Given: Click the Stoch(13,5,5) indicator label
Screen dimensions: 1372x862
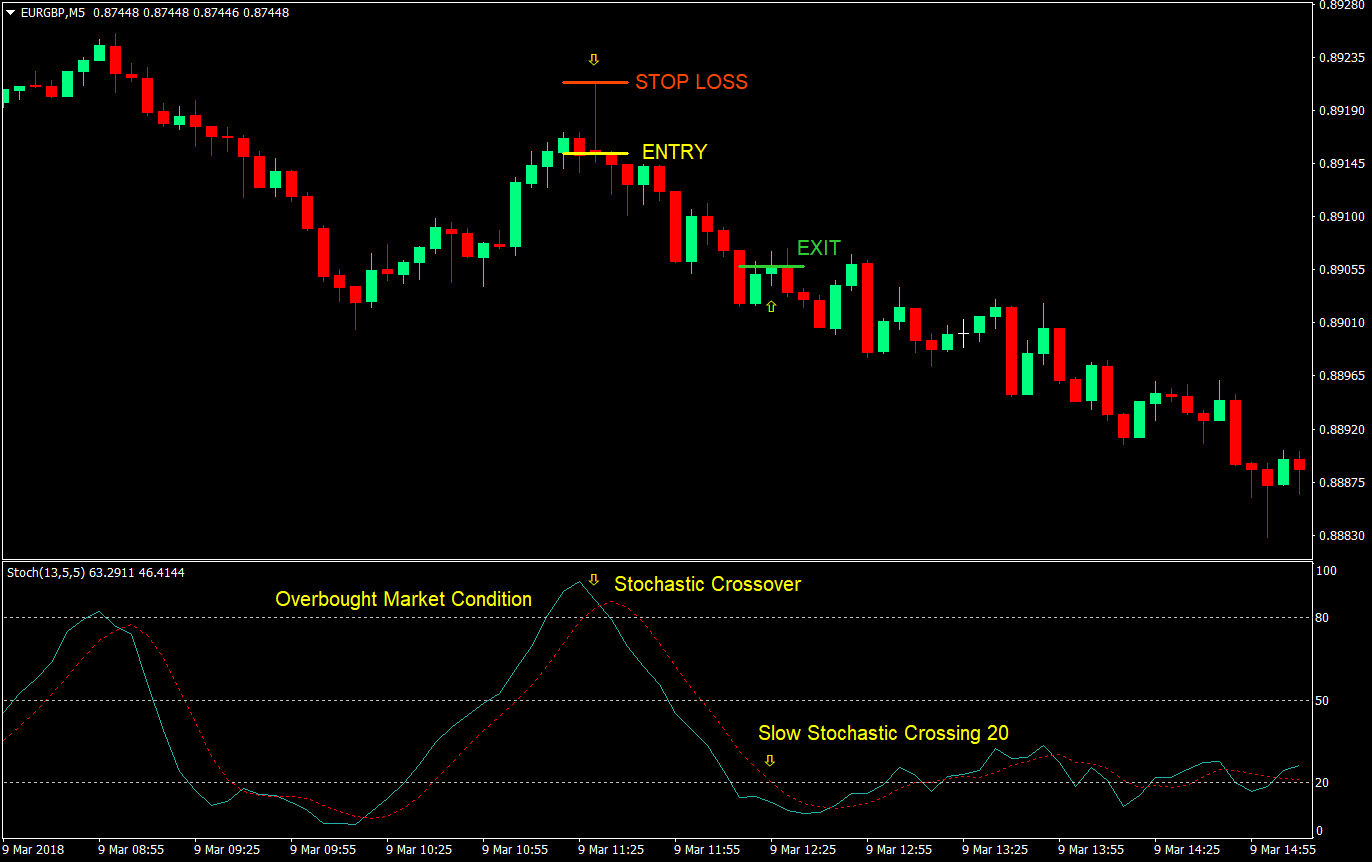Looking at the screenshot, I should 46,573.
